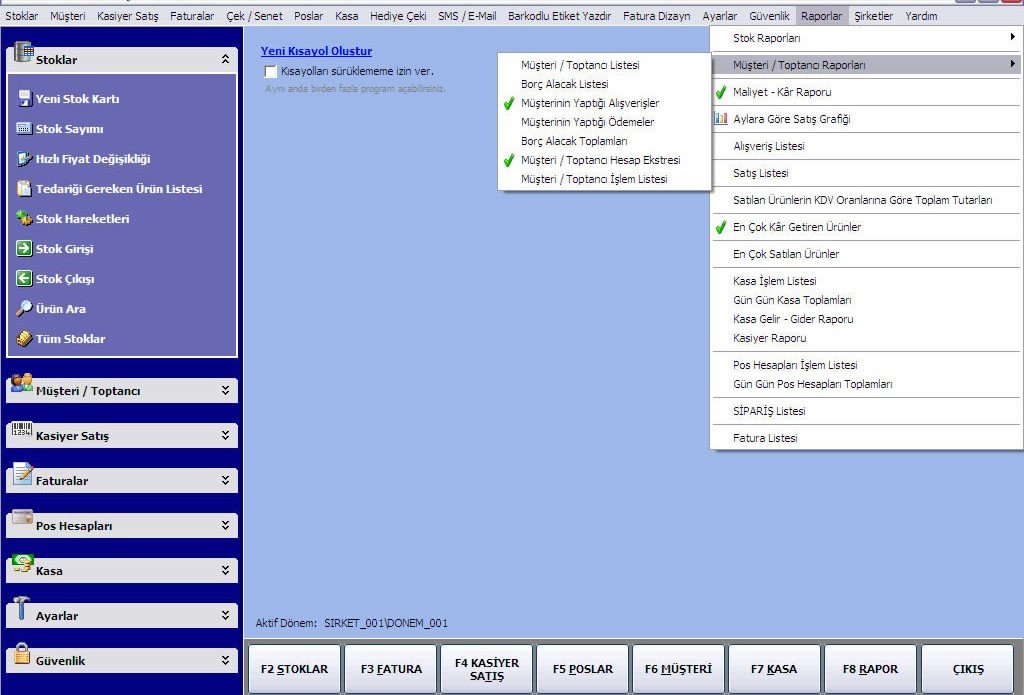Click the Hızlı Fiyat Değişikliği icon
The image size is (1024, 695).
[x=25, y=159]
